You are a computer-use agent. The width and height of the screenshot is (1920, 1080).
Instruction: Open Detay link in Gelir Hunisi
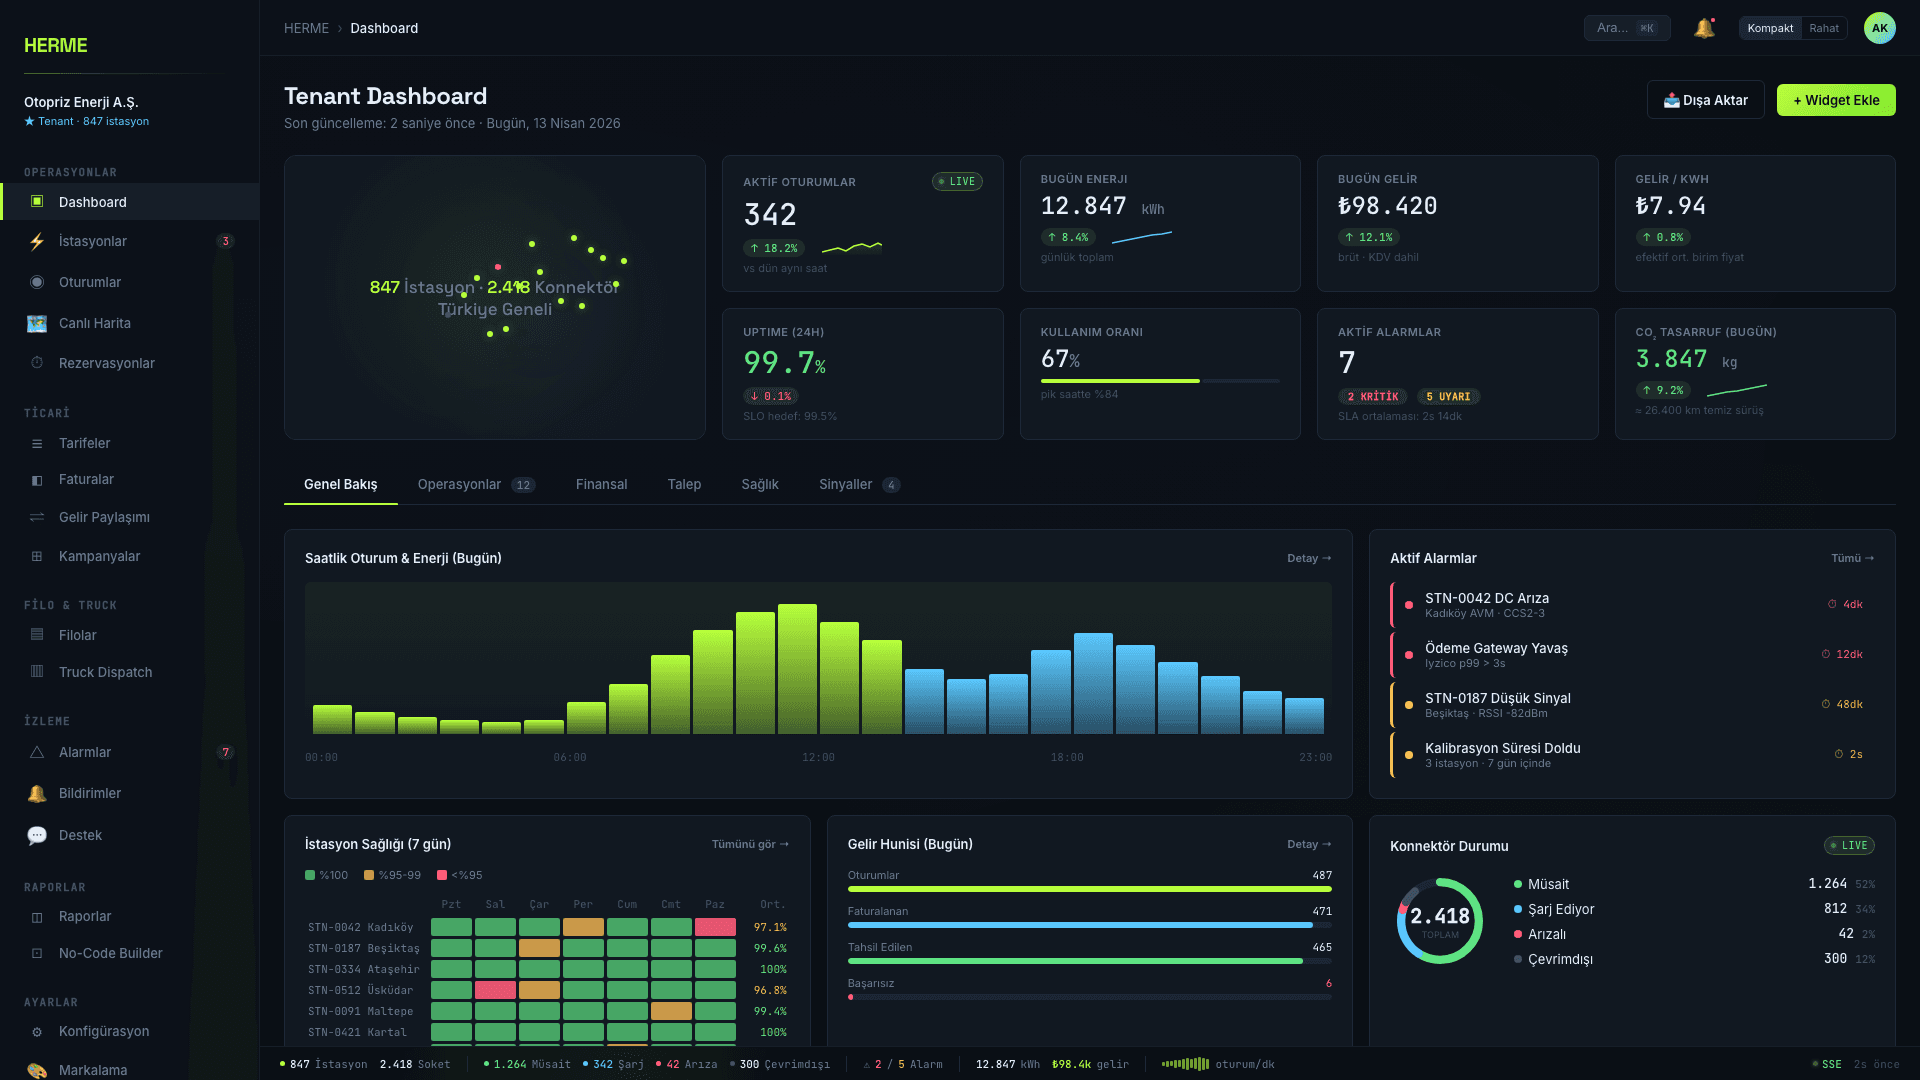(x=1309, y=844)
